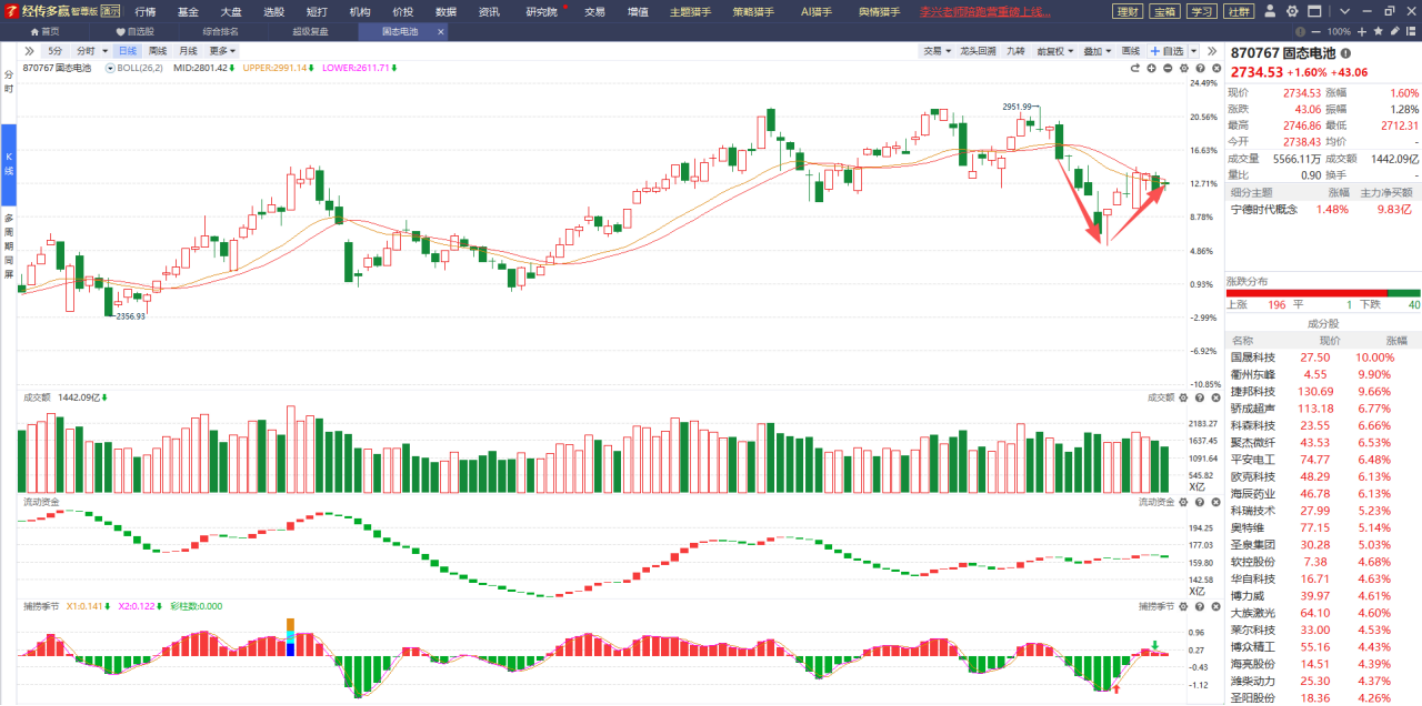The height and width of the screenshot is (706, 1422).
Task: Switch to the 自选股 tab
Action: tap(135, 31)
